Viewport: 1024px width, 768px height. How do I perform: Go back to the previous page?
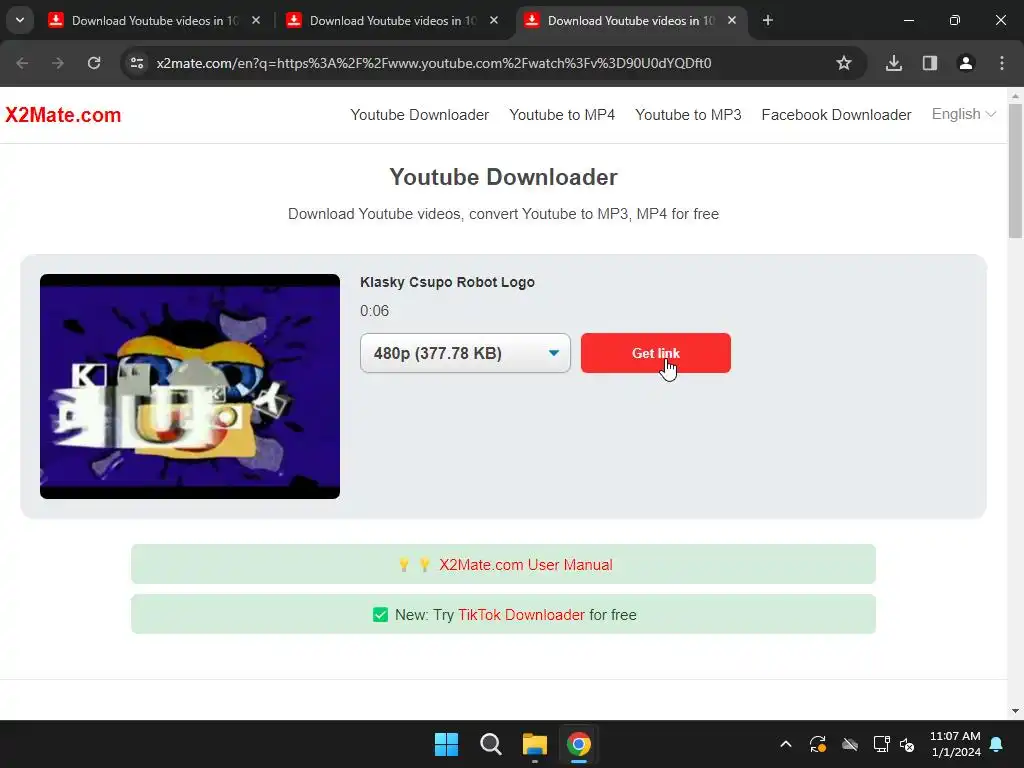(x=22, y=63)
